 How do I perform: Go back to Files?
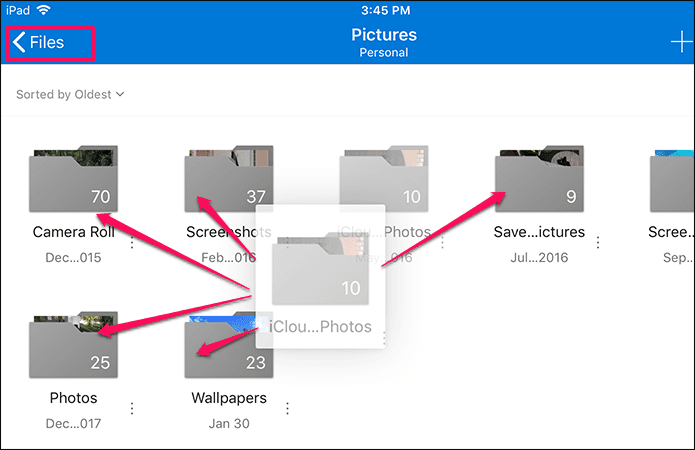click(39, 43)
